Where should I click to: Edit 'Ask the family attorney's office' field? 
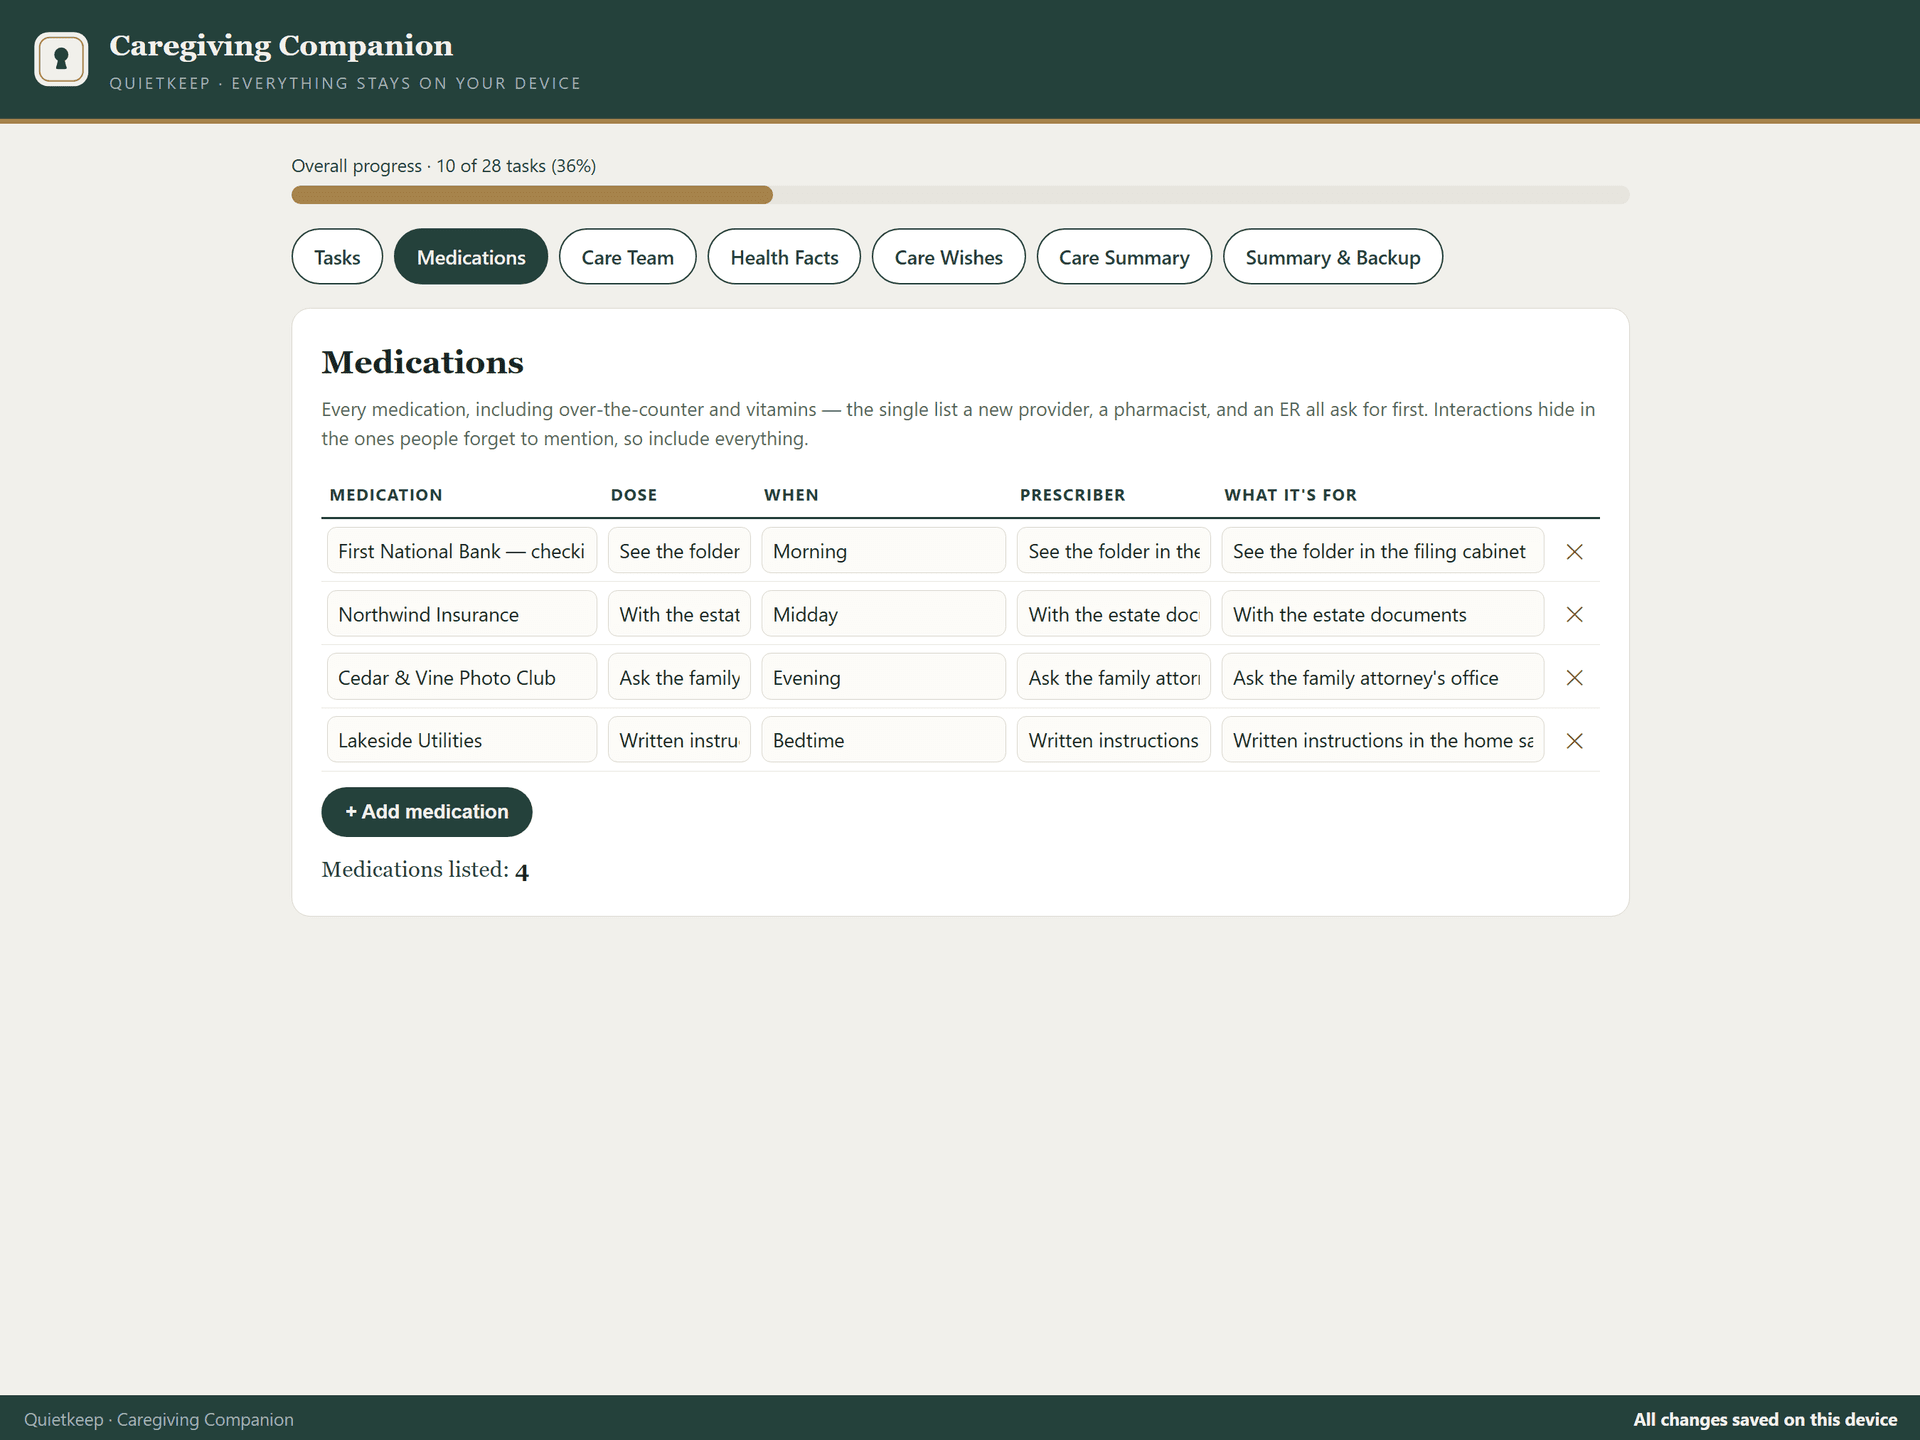pos(1383,677)
